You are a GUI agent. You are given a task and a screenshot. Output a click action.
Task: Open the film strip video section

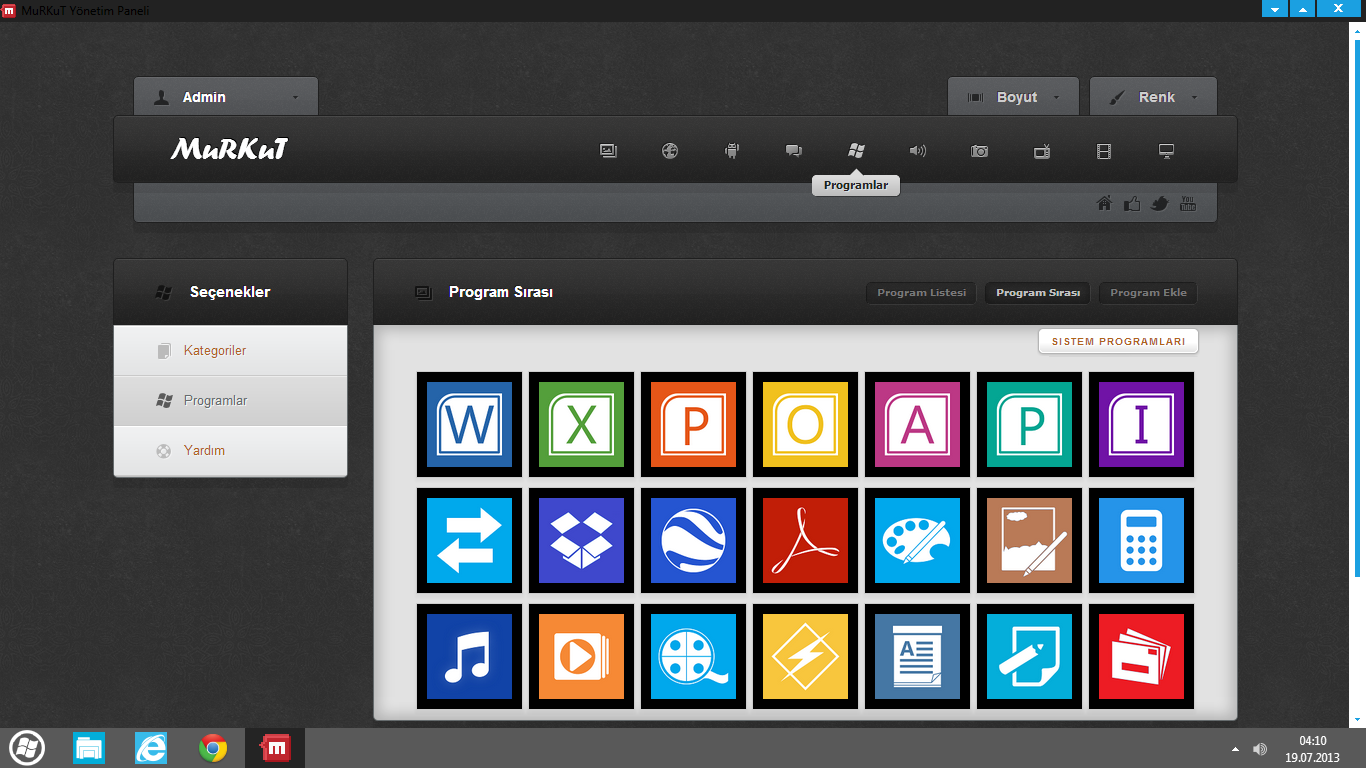coord(1104,151)
